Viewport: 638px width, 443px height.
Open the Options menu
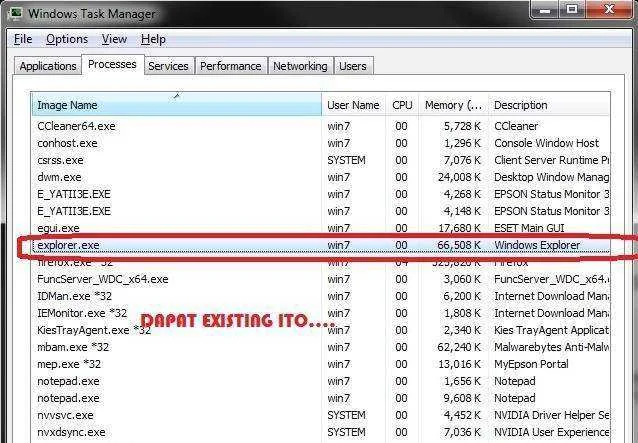67,39
